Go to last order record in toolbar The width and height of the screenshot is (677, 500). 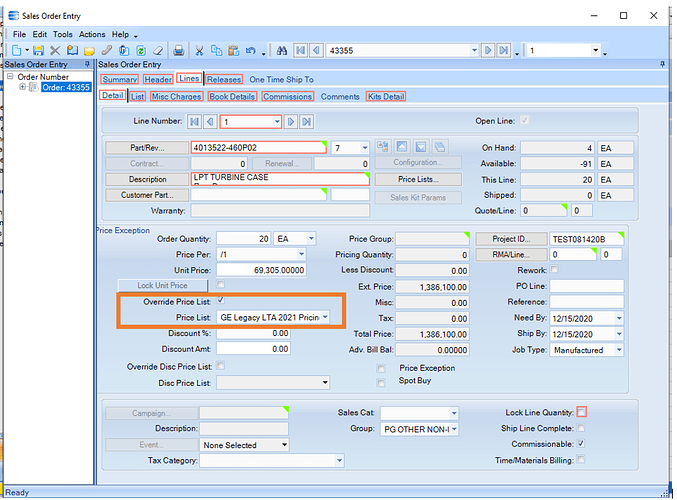[504, 51]
